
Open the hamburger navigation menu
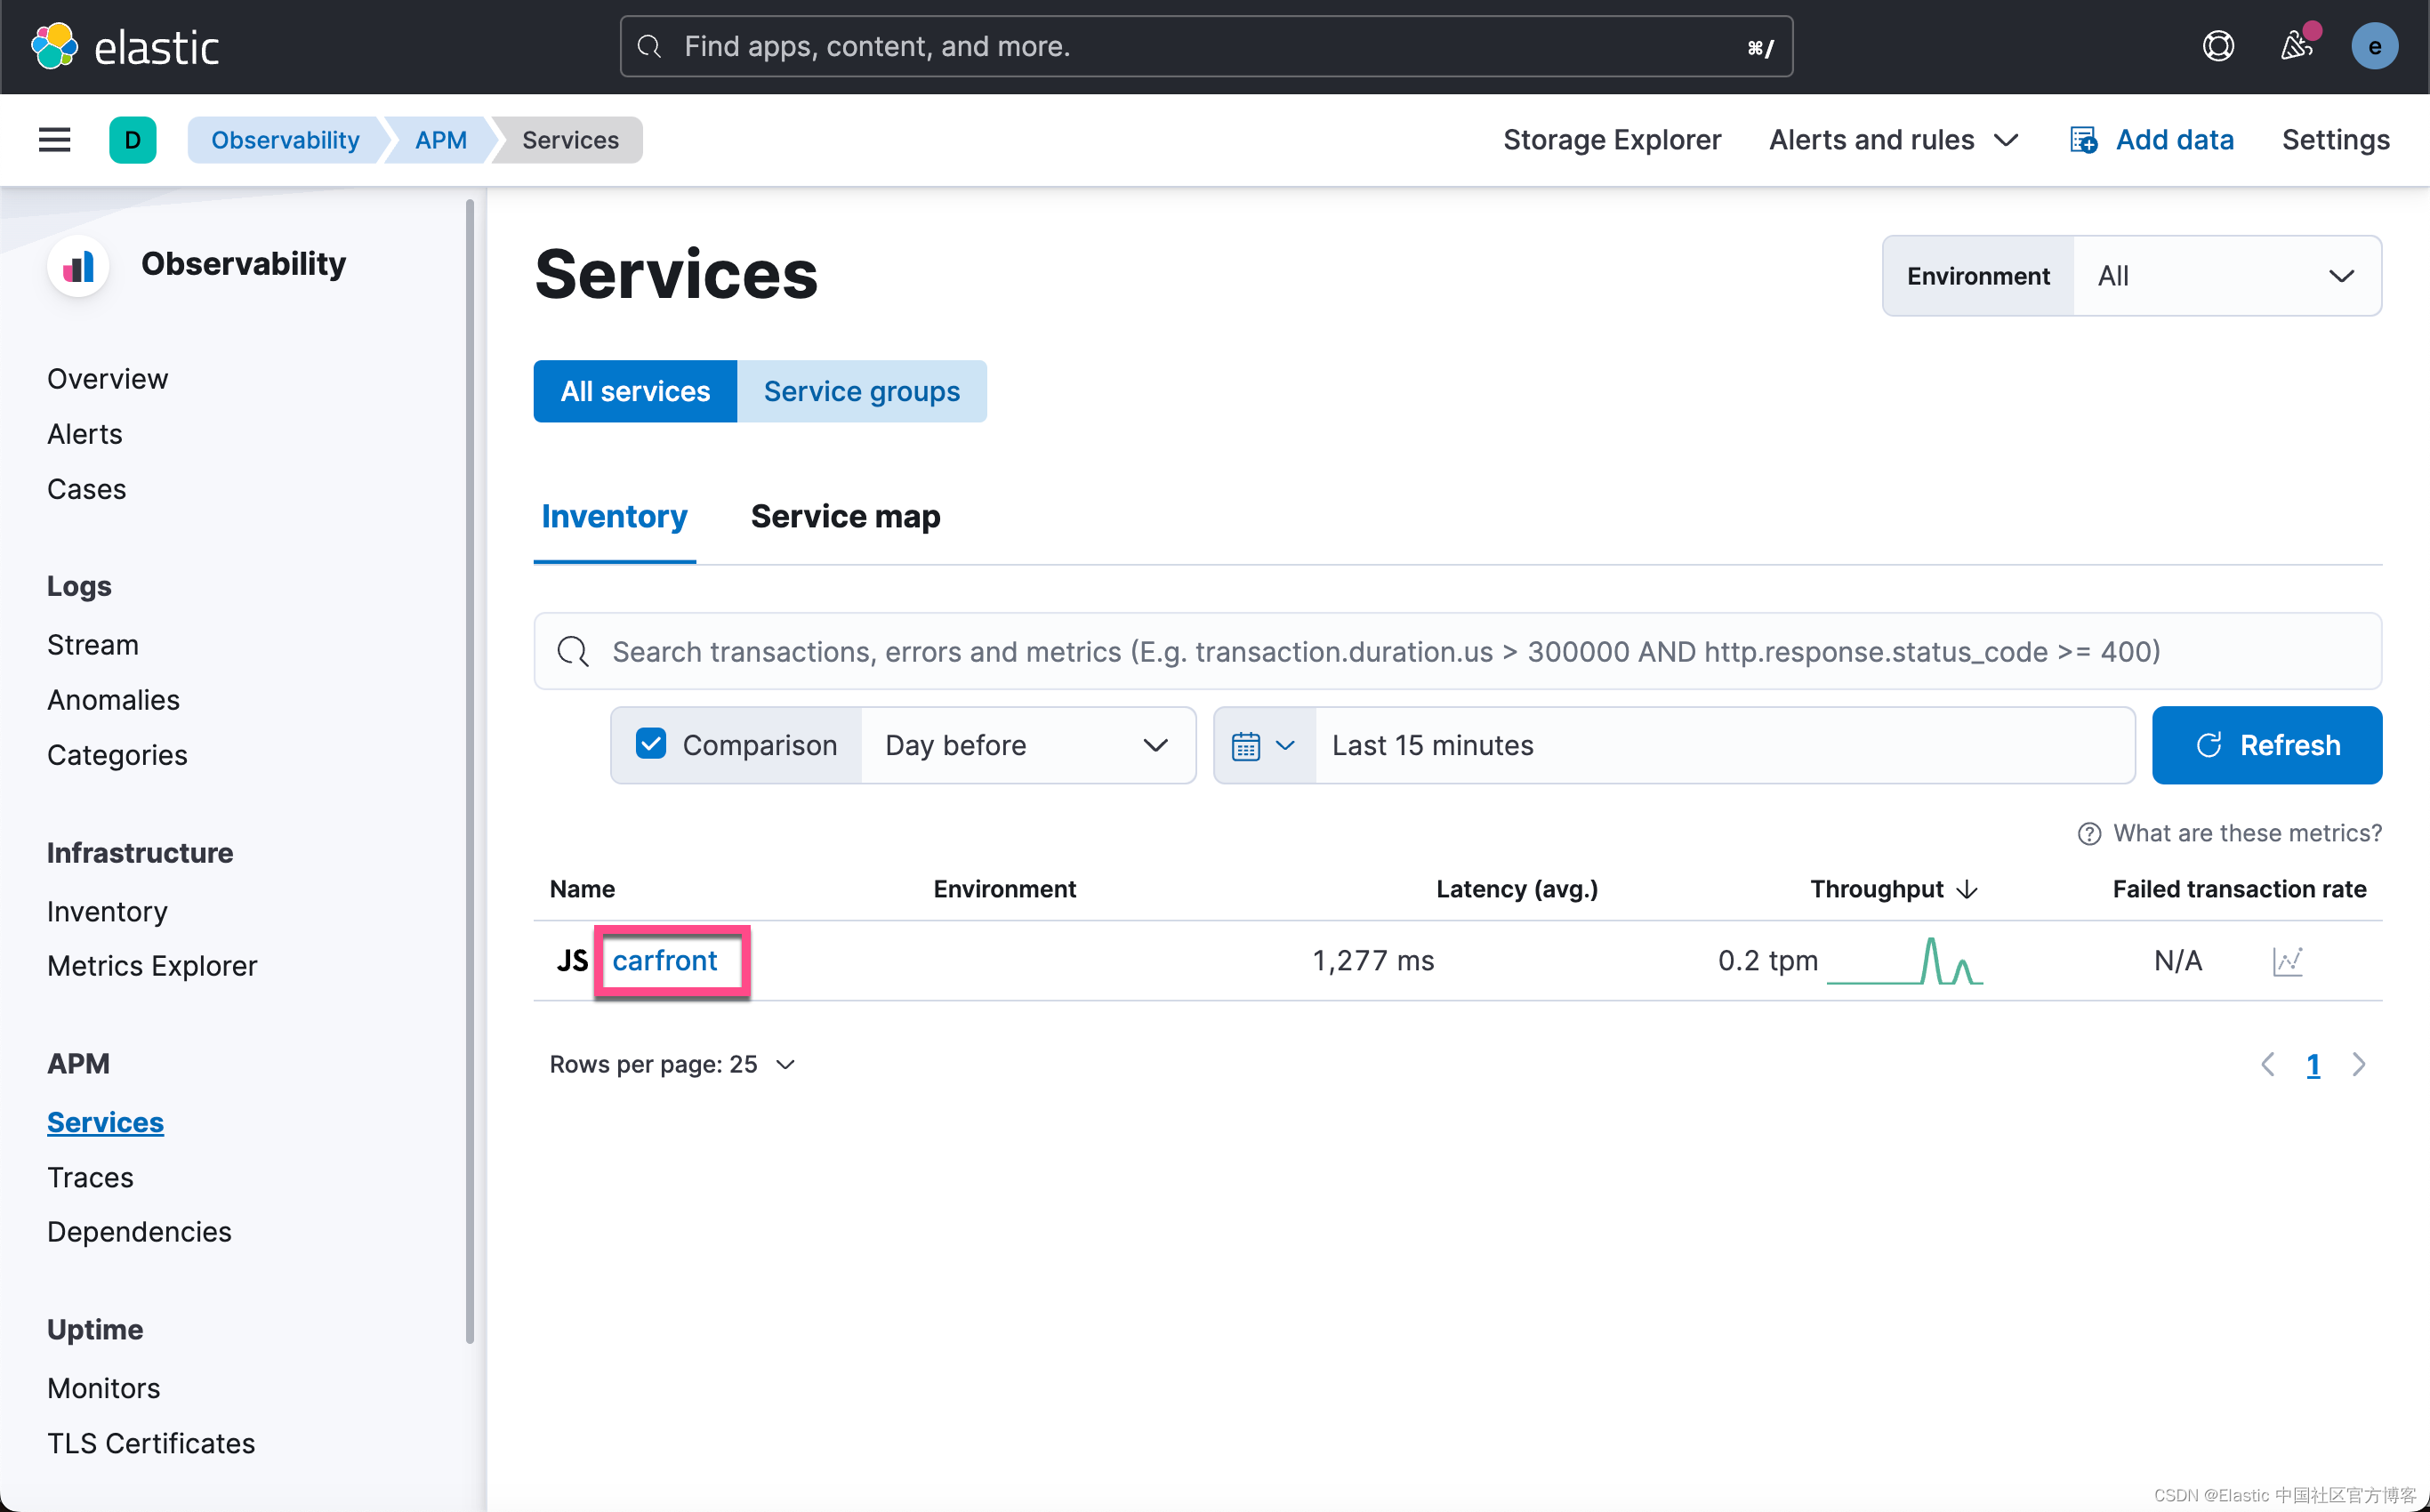point(54,140)
